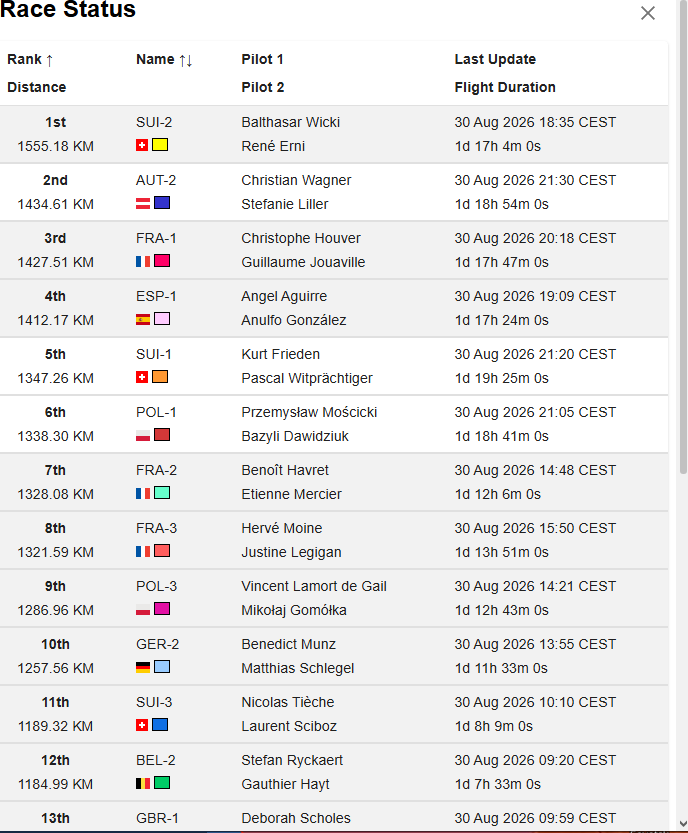This screenshot has height=833, width=688.
Task: Click the Swiss flag icon for SUI-2
Action: click(x=142, y=145)
